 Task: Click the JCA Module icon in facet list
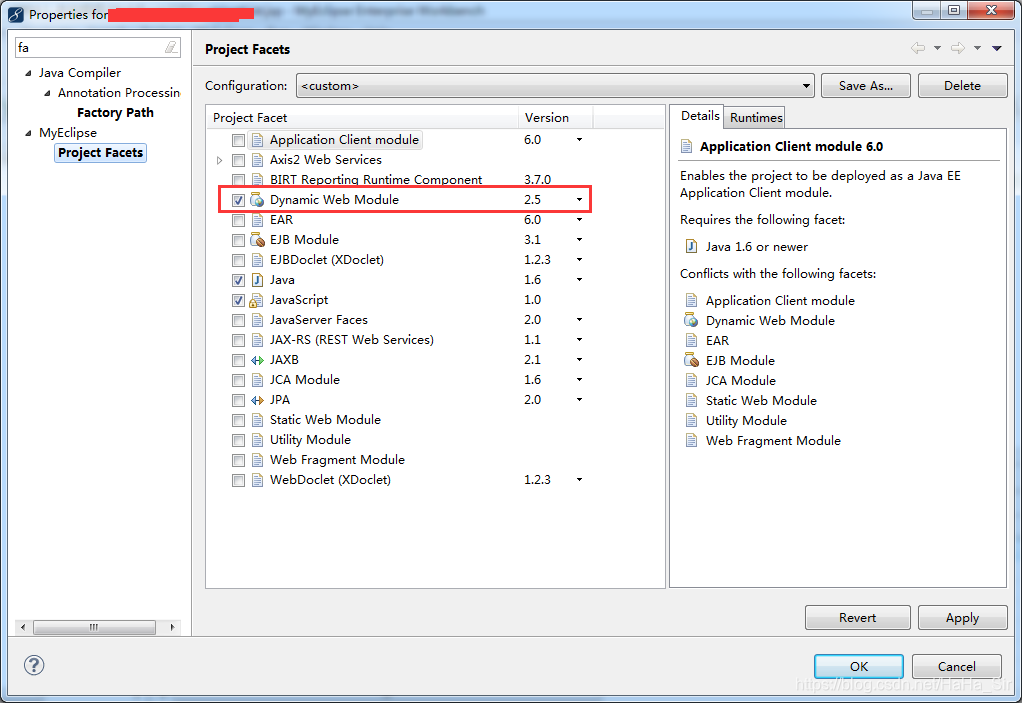[x=257, y=380]
